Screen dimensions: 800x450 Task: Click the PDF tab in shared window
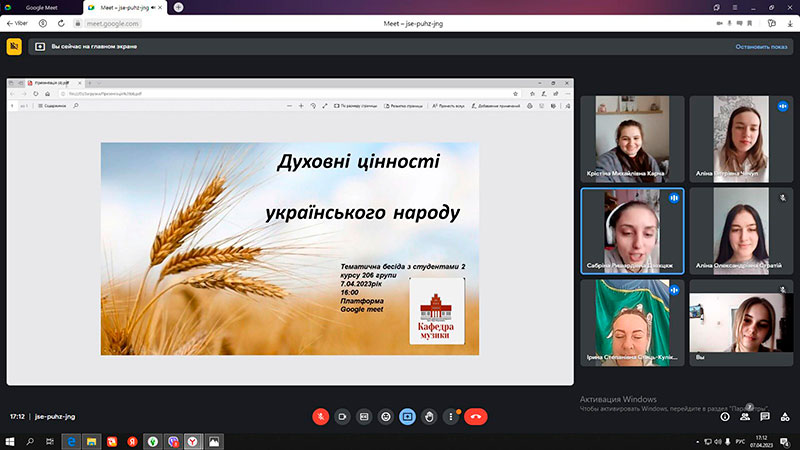coord(55,83)
